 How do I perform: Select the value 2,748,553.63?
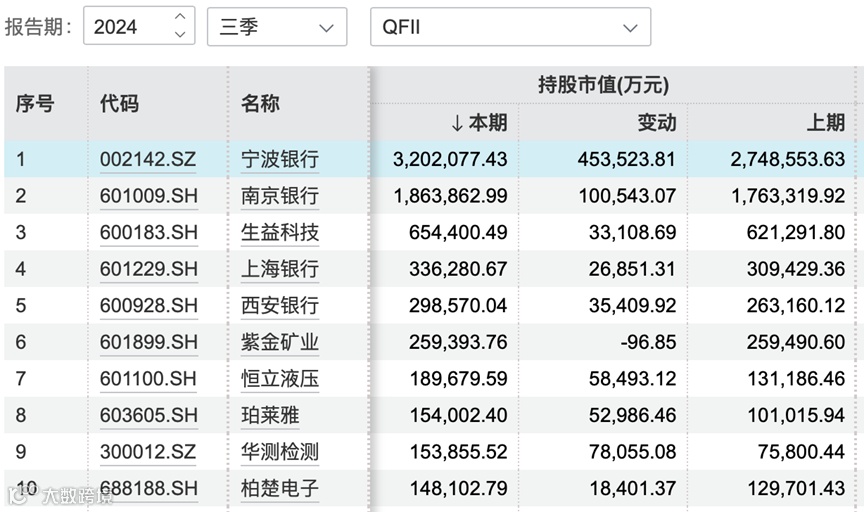[x=787, y=159]
